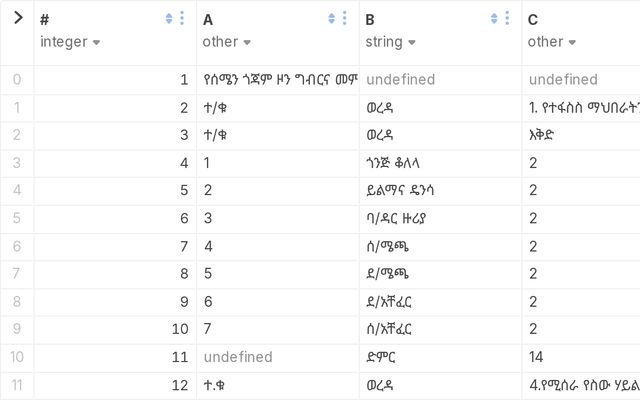Sort column A
Screen dimensions: 640x400
click(331, 18)
